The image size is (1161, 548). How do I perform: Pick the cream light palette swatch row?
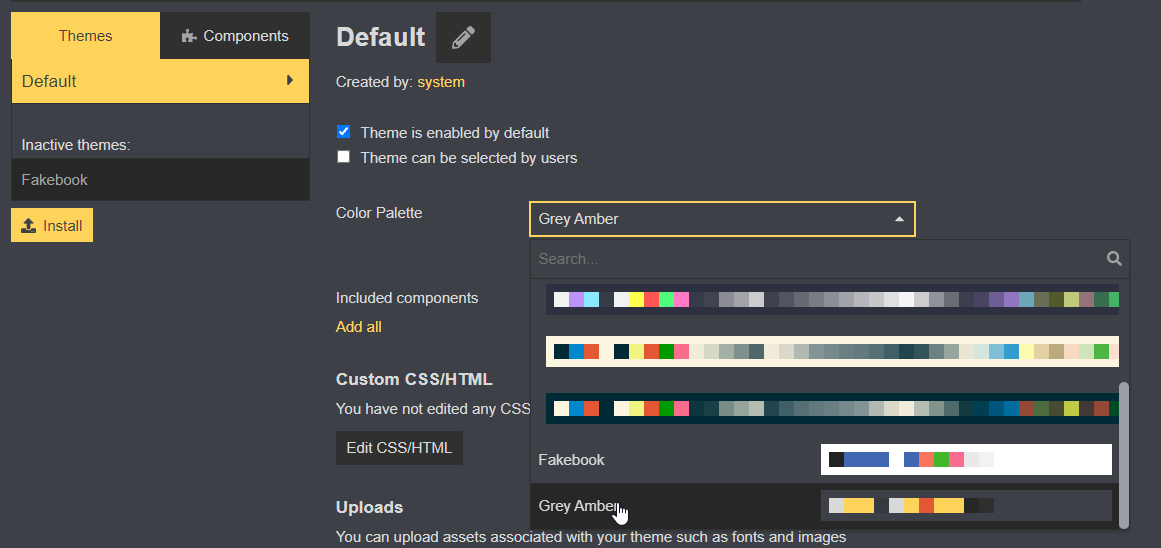(832, 351)
